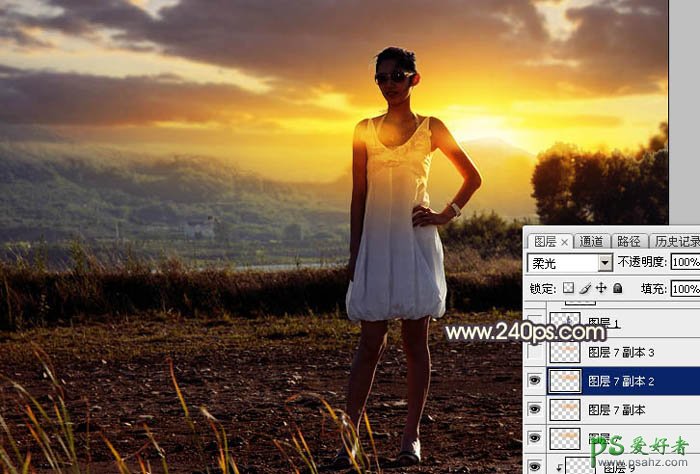The width and height of the screenshot is (700, 474).
Task: Hide the 图层 7 副本 layer
Action: click(535, 410)
